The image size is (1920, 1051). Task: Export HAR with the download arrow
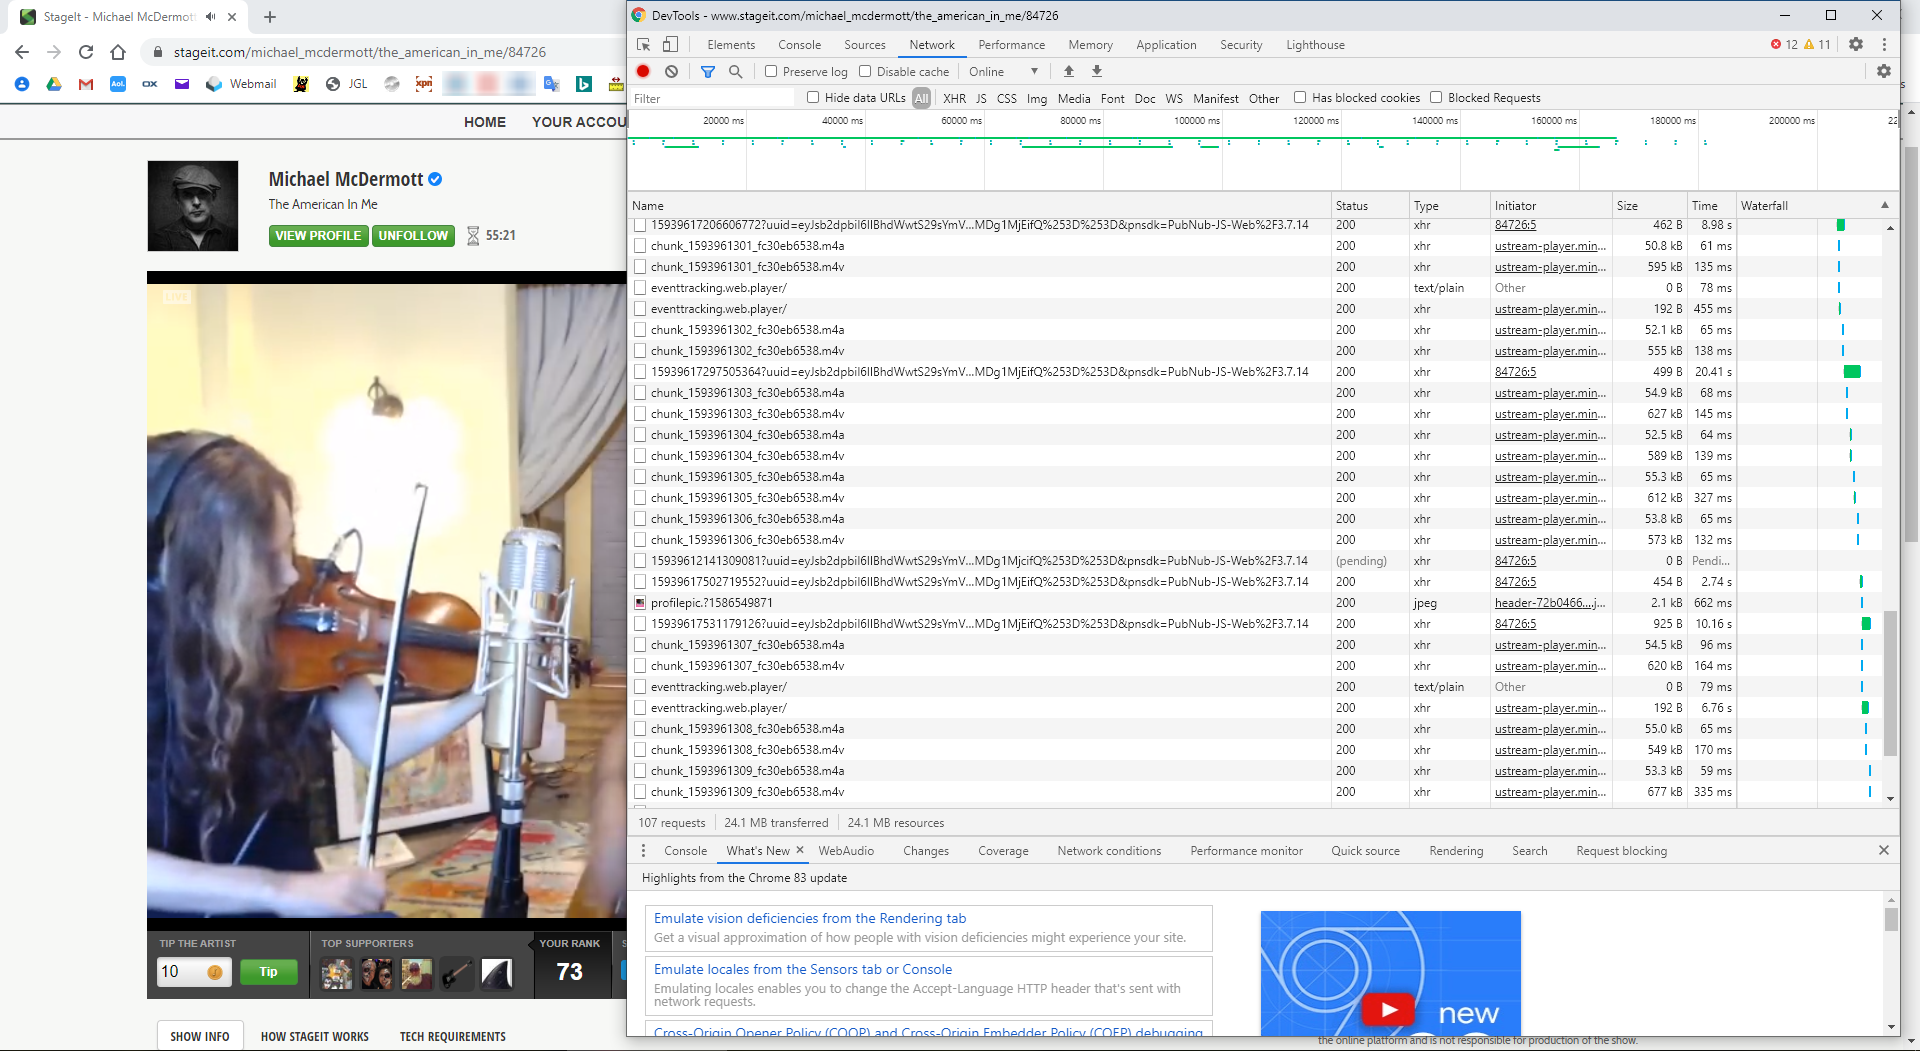tap(1097, 71)
